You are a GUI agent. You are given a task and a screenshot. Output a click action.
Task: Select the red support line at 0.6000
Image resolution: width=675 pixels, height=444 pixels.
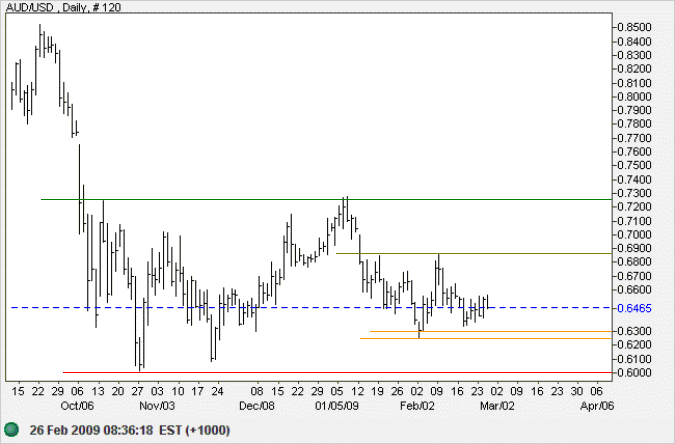coord(337,372)
